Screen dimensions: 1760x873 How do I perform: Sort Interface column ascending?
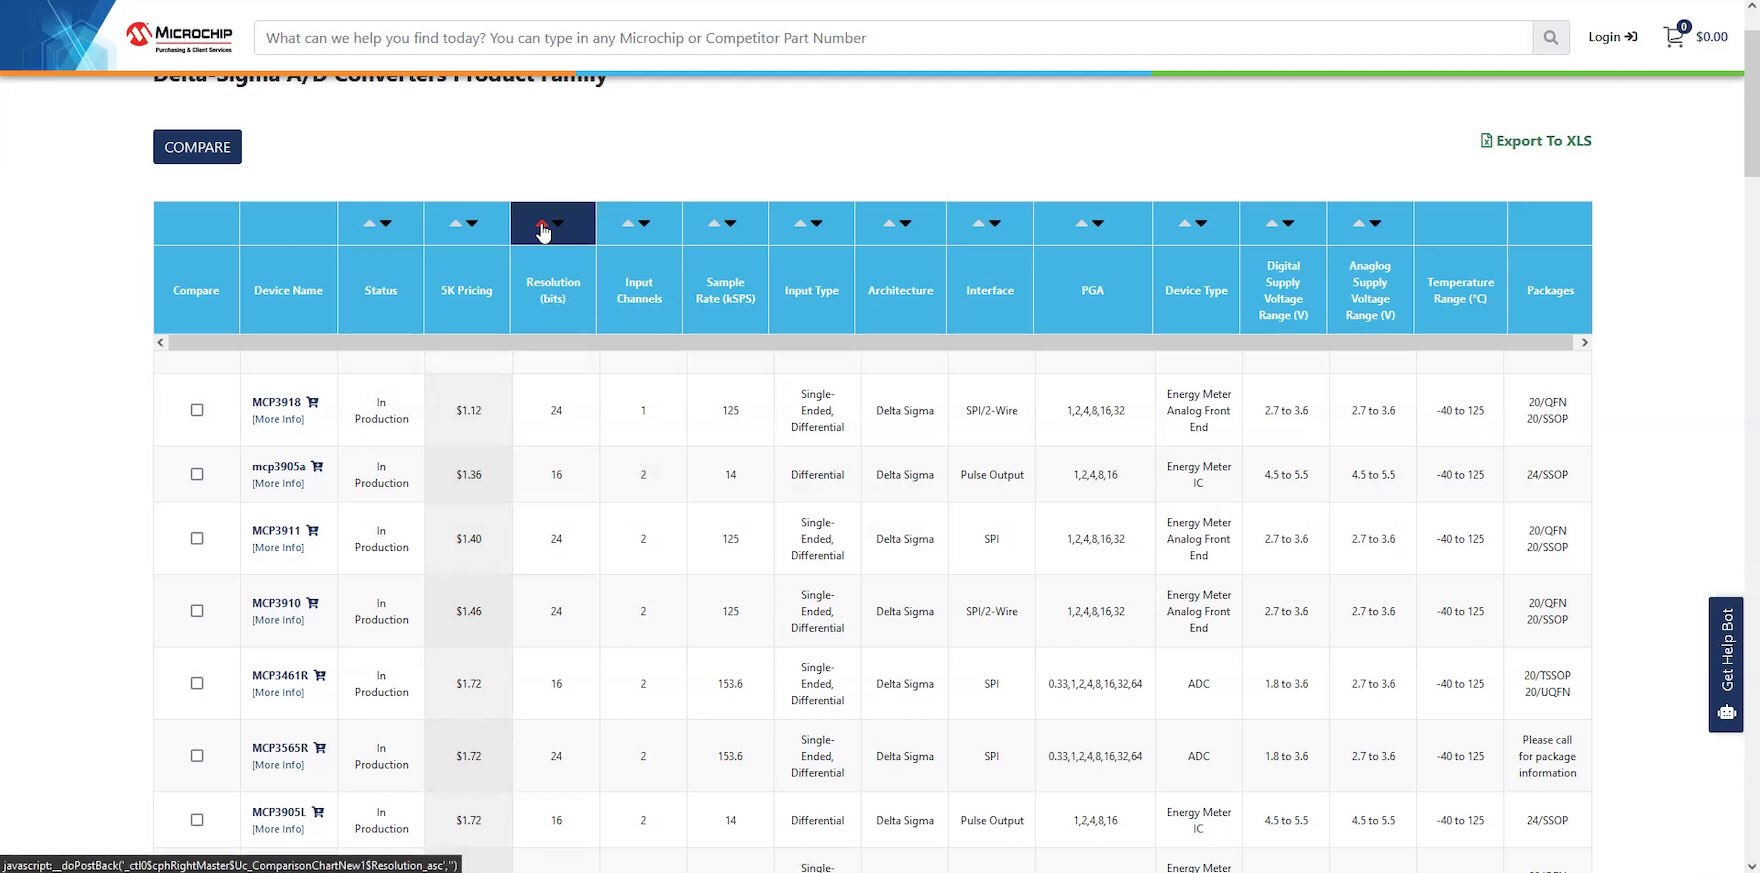979,223
